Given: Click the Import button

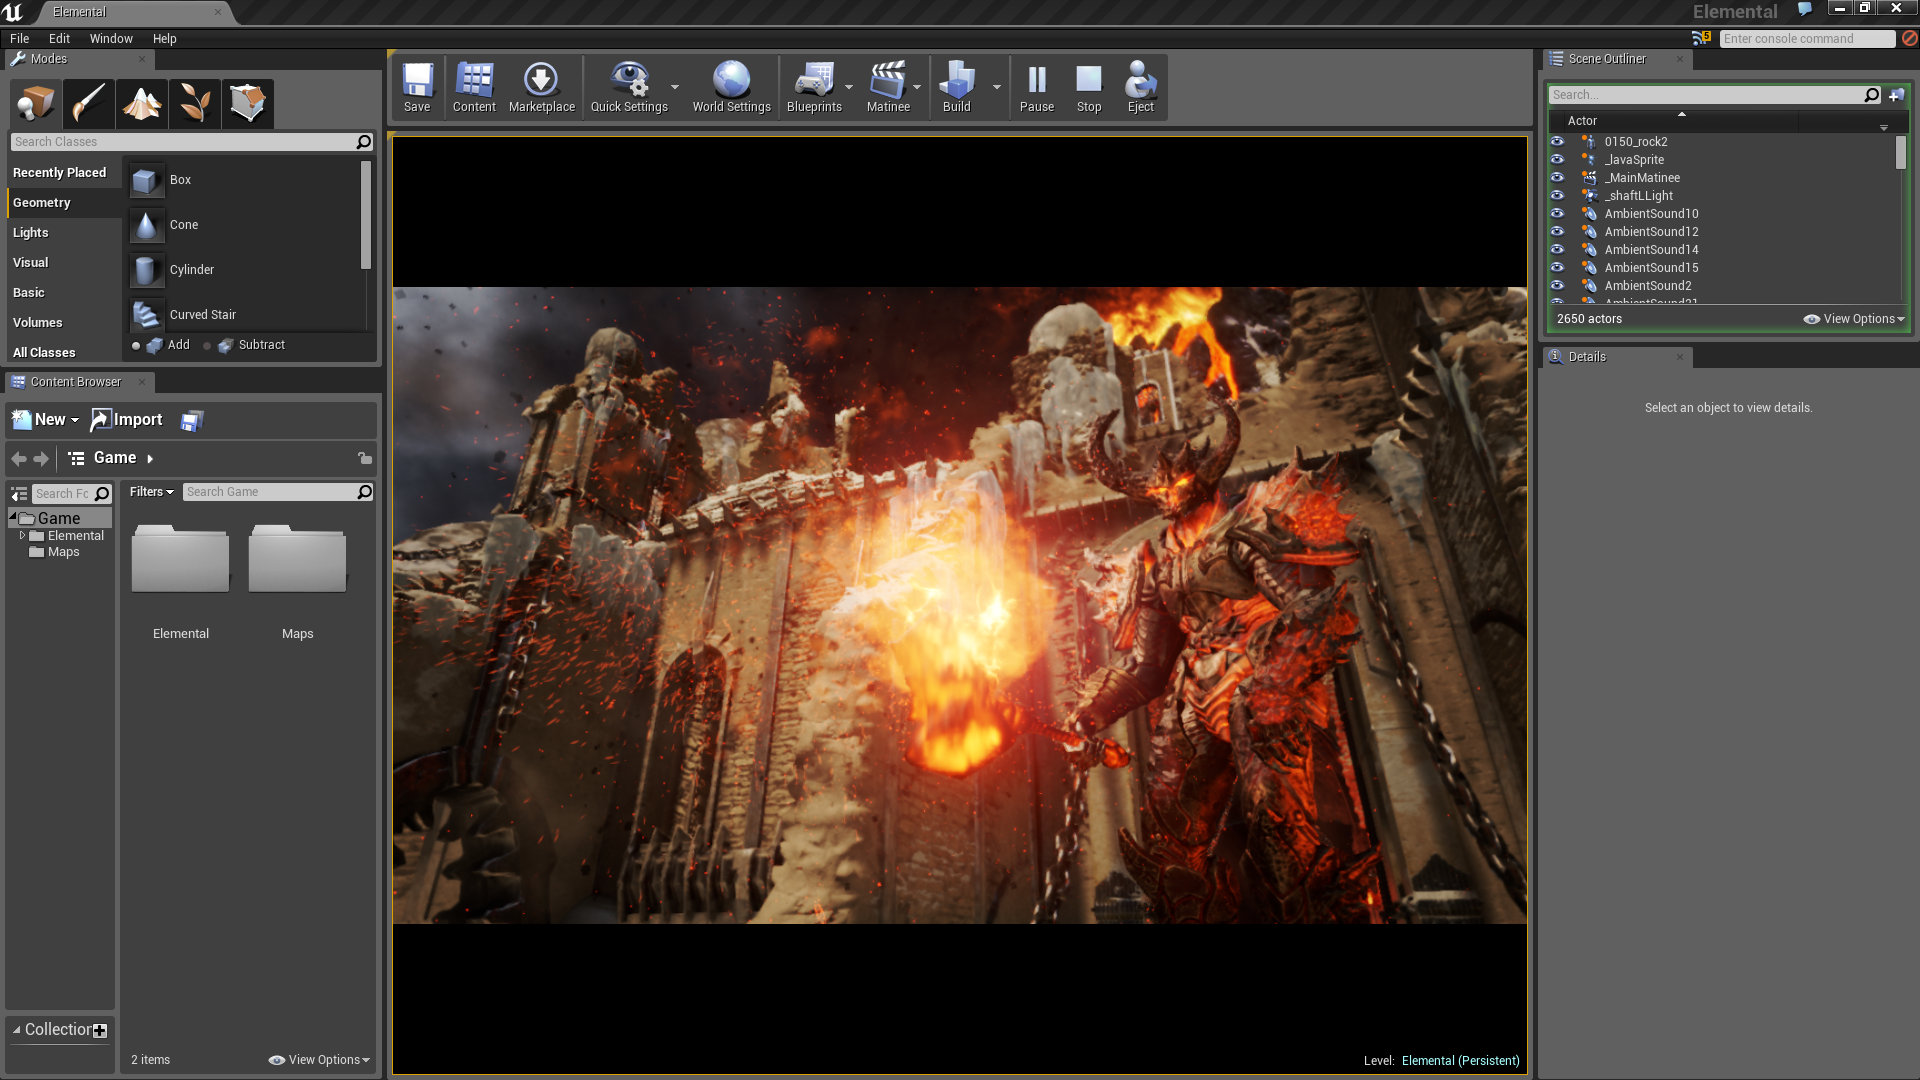Looking at the screenshot, I should point(126,420).
